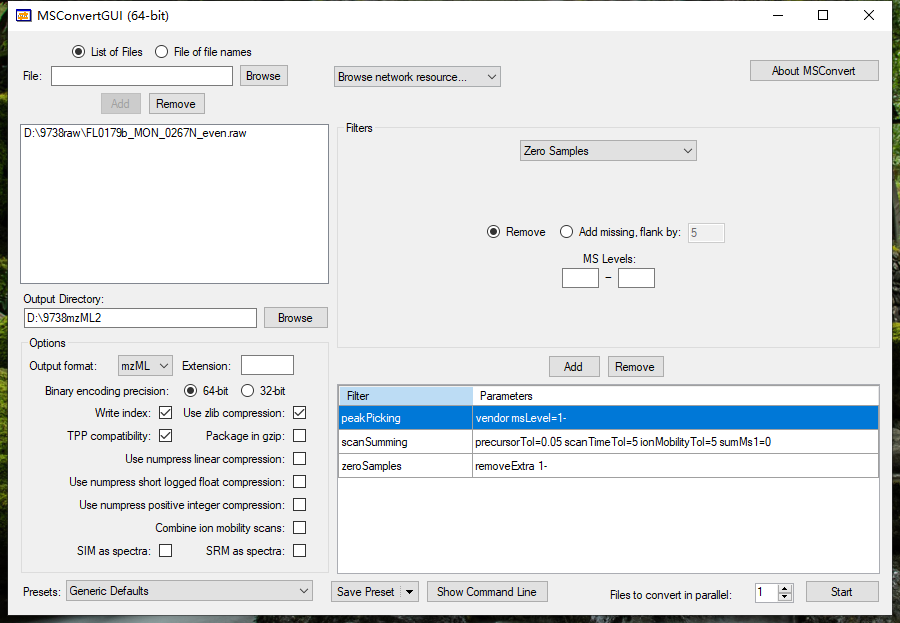Remove the selected file from the list
Image resolution: width=900 pixels, height=623 pixels.
[x=176, y=103]
